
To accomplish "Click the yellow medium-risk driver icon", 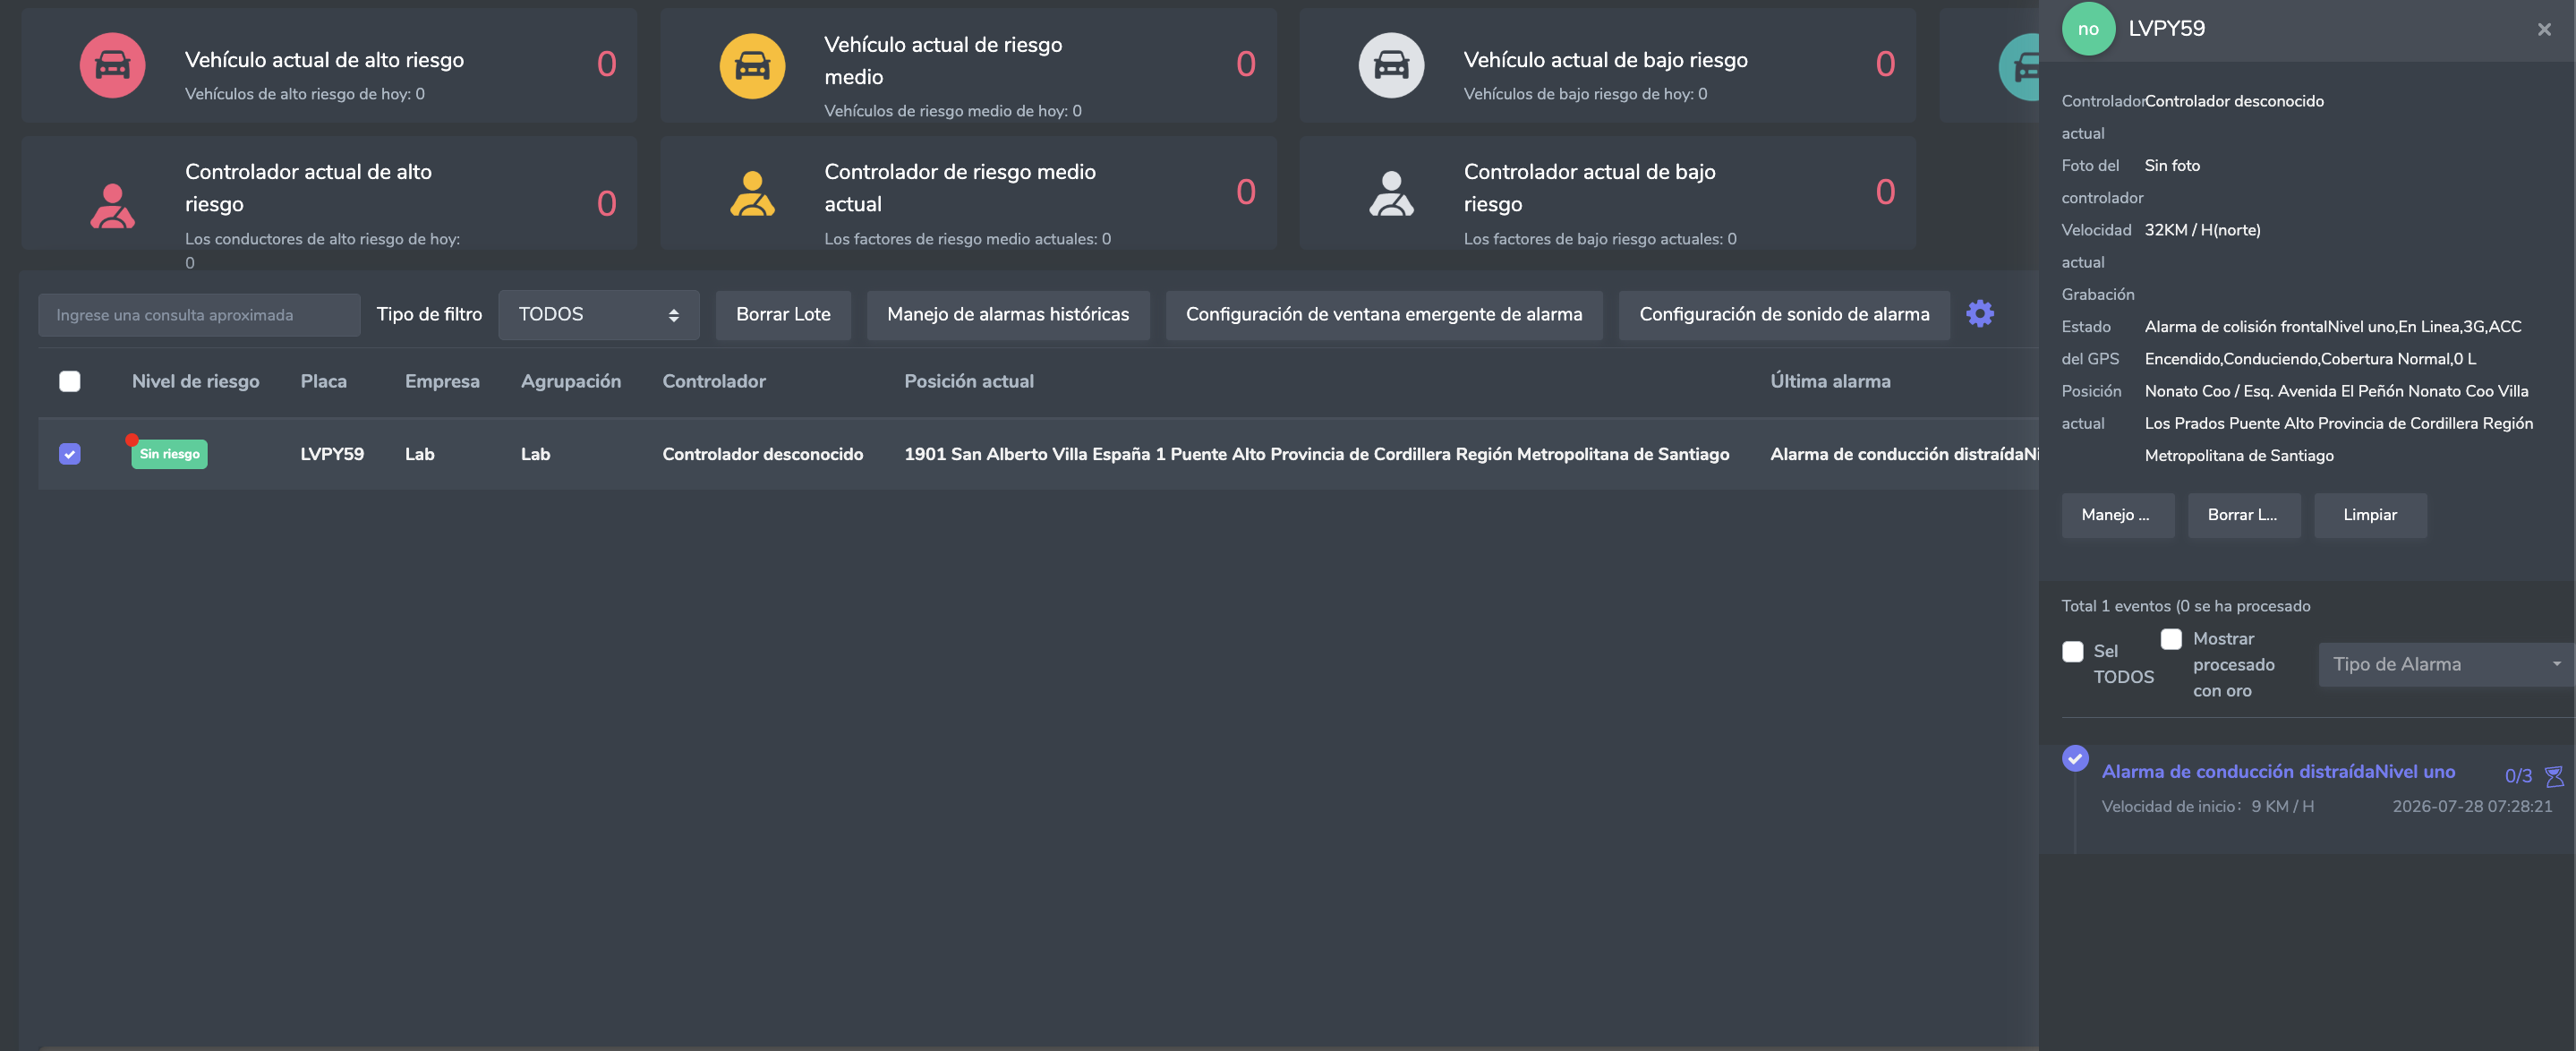I will pyautogui.click(x=752, y=193).
